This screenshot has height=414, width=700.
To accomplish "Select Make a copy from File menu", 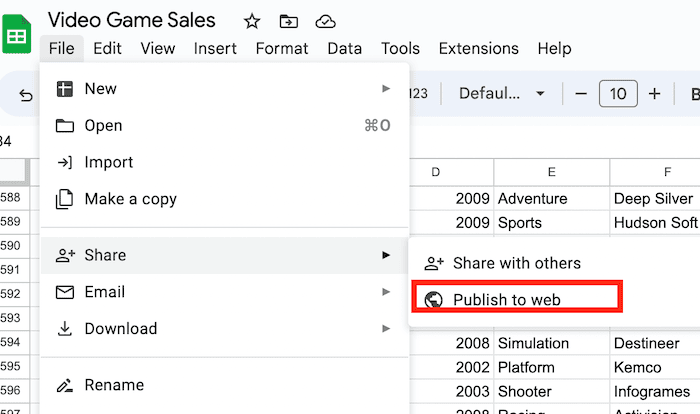I will click(x=130, y=199).
